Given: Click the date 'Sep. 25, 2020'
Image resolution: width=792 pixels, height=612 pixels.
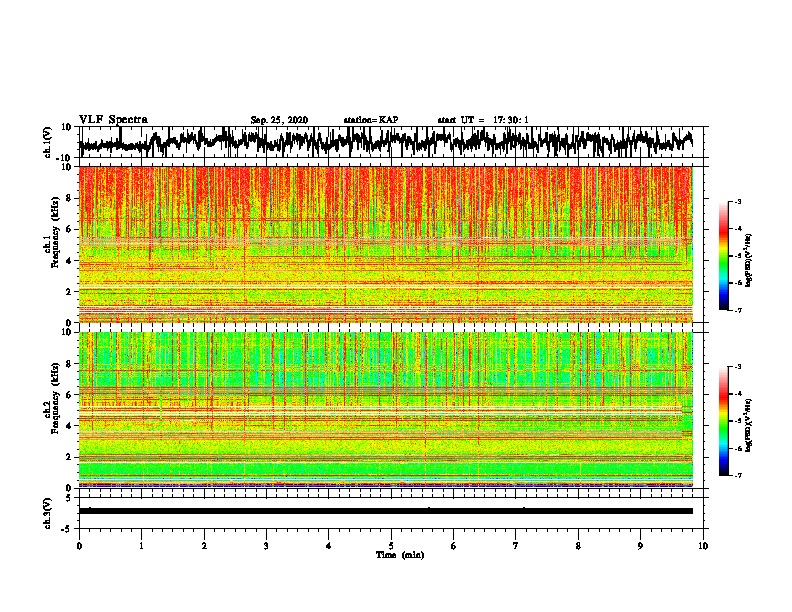Looking at the screenshot, I should click(x=279, y=120).
